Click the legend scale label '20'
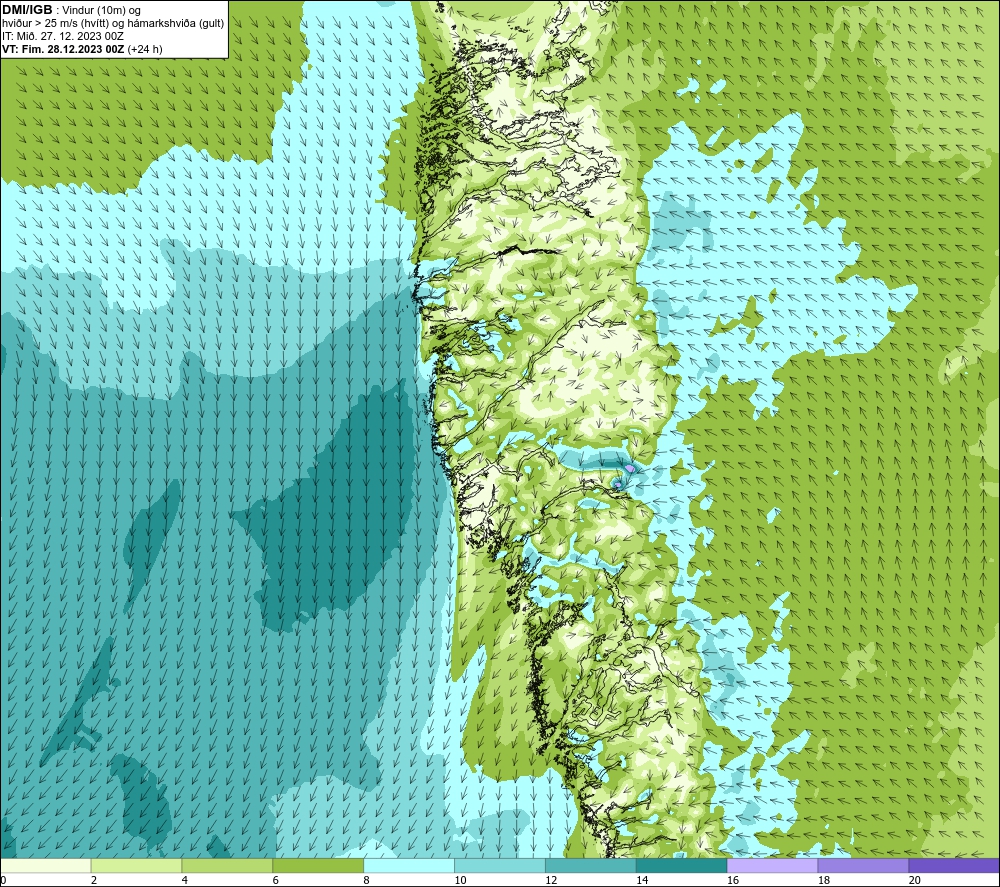The image size is (1000, 887). click(x=915, y=880)
